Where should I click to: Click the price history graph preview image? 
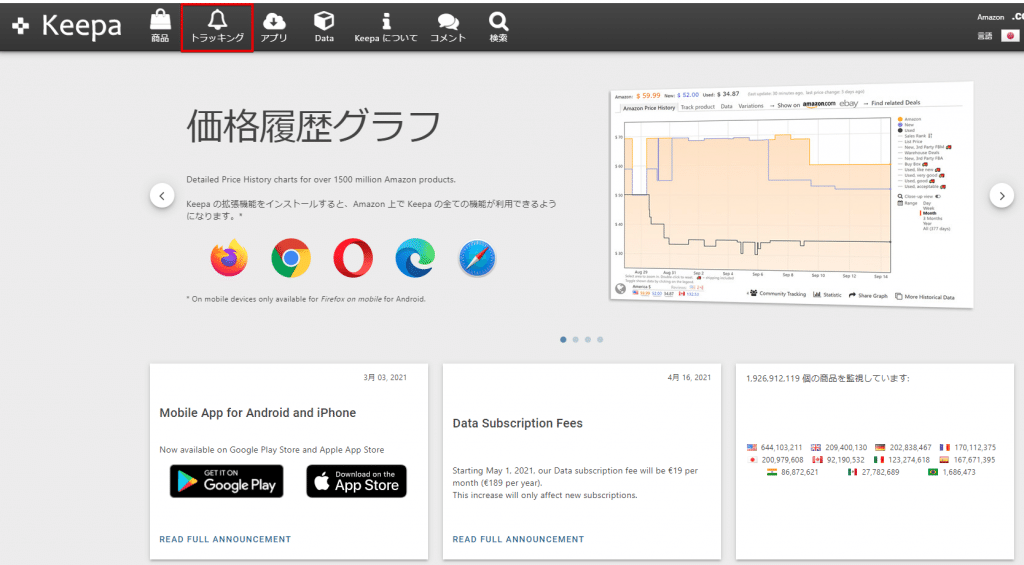coord(790,196)
